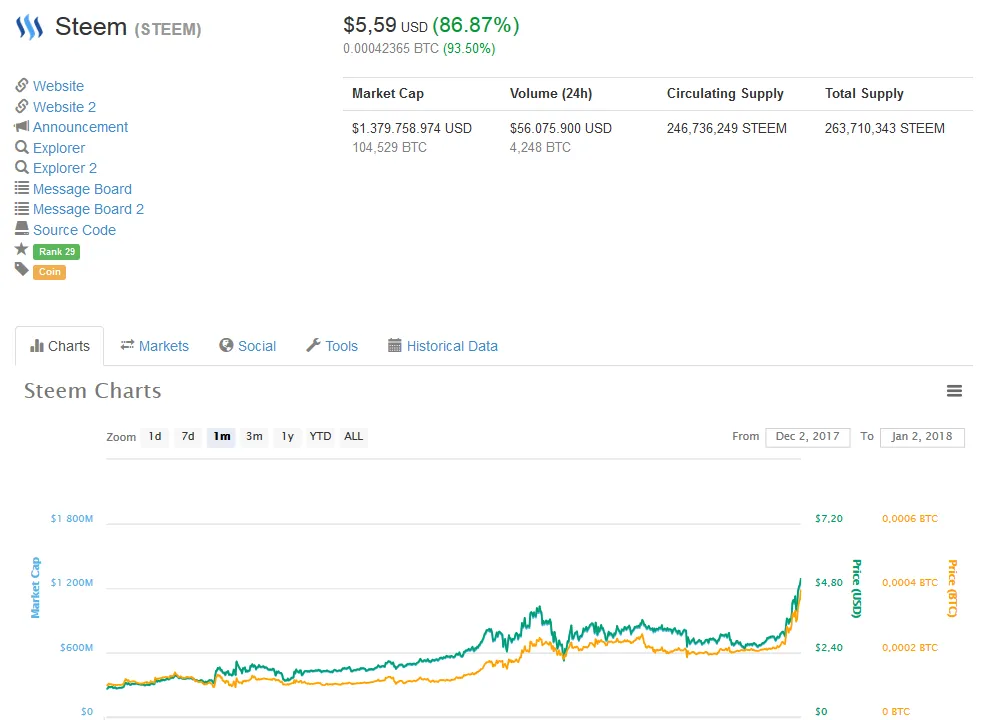Viewport: 1000px width, 720px height.
Task: Click the list icon beside Message Board
Action: point(22,188)
